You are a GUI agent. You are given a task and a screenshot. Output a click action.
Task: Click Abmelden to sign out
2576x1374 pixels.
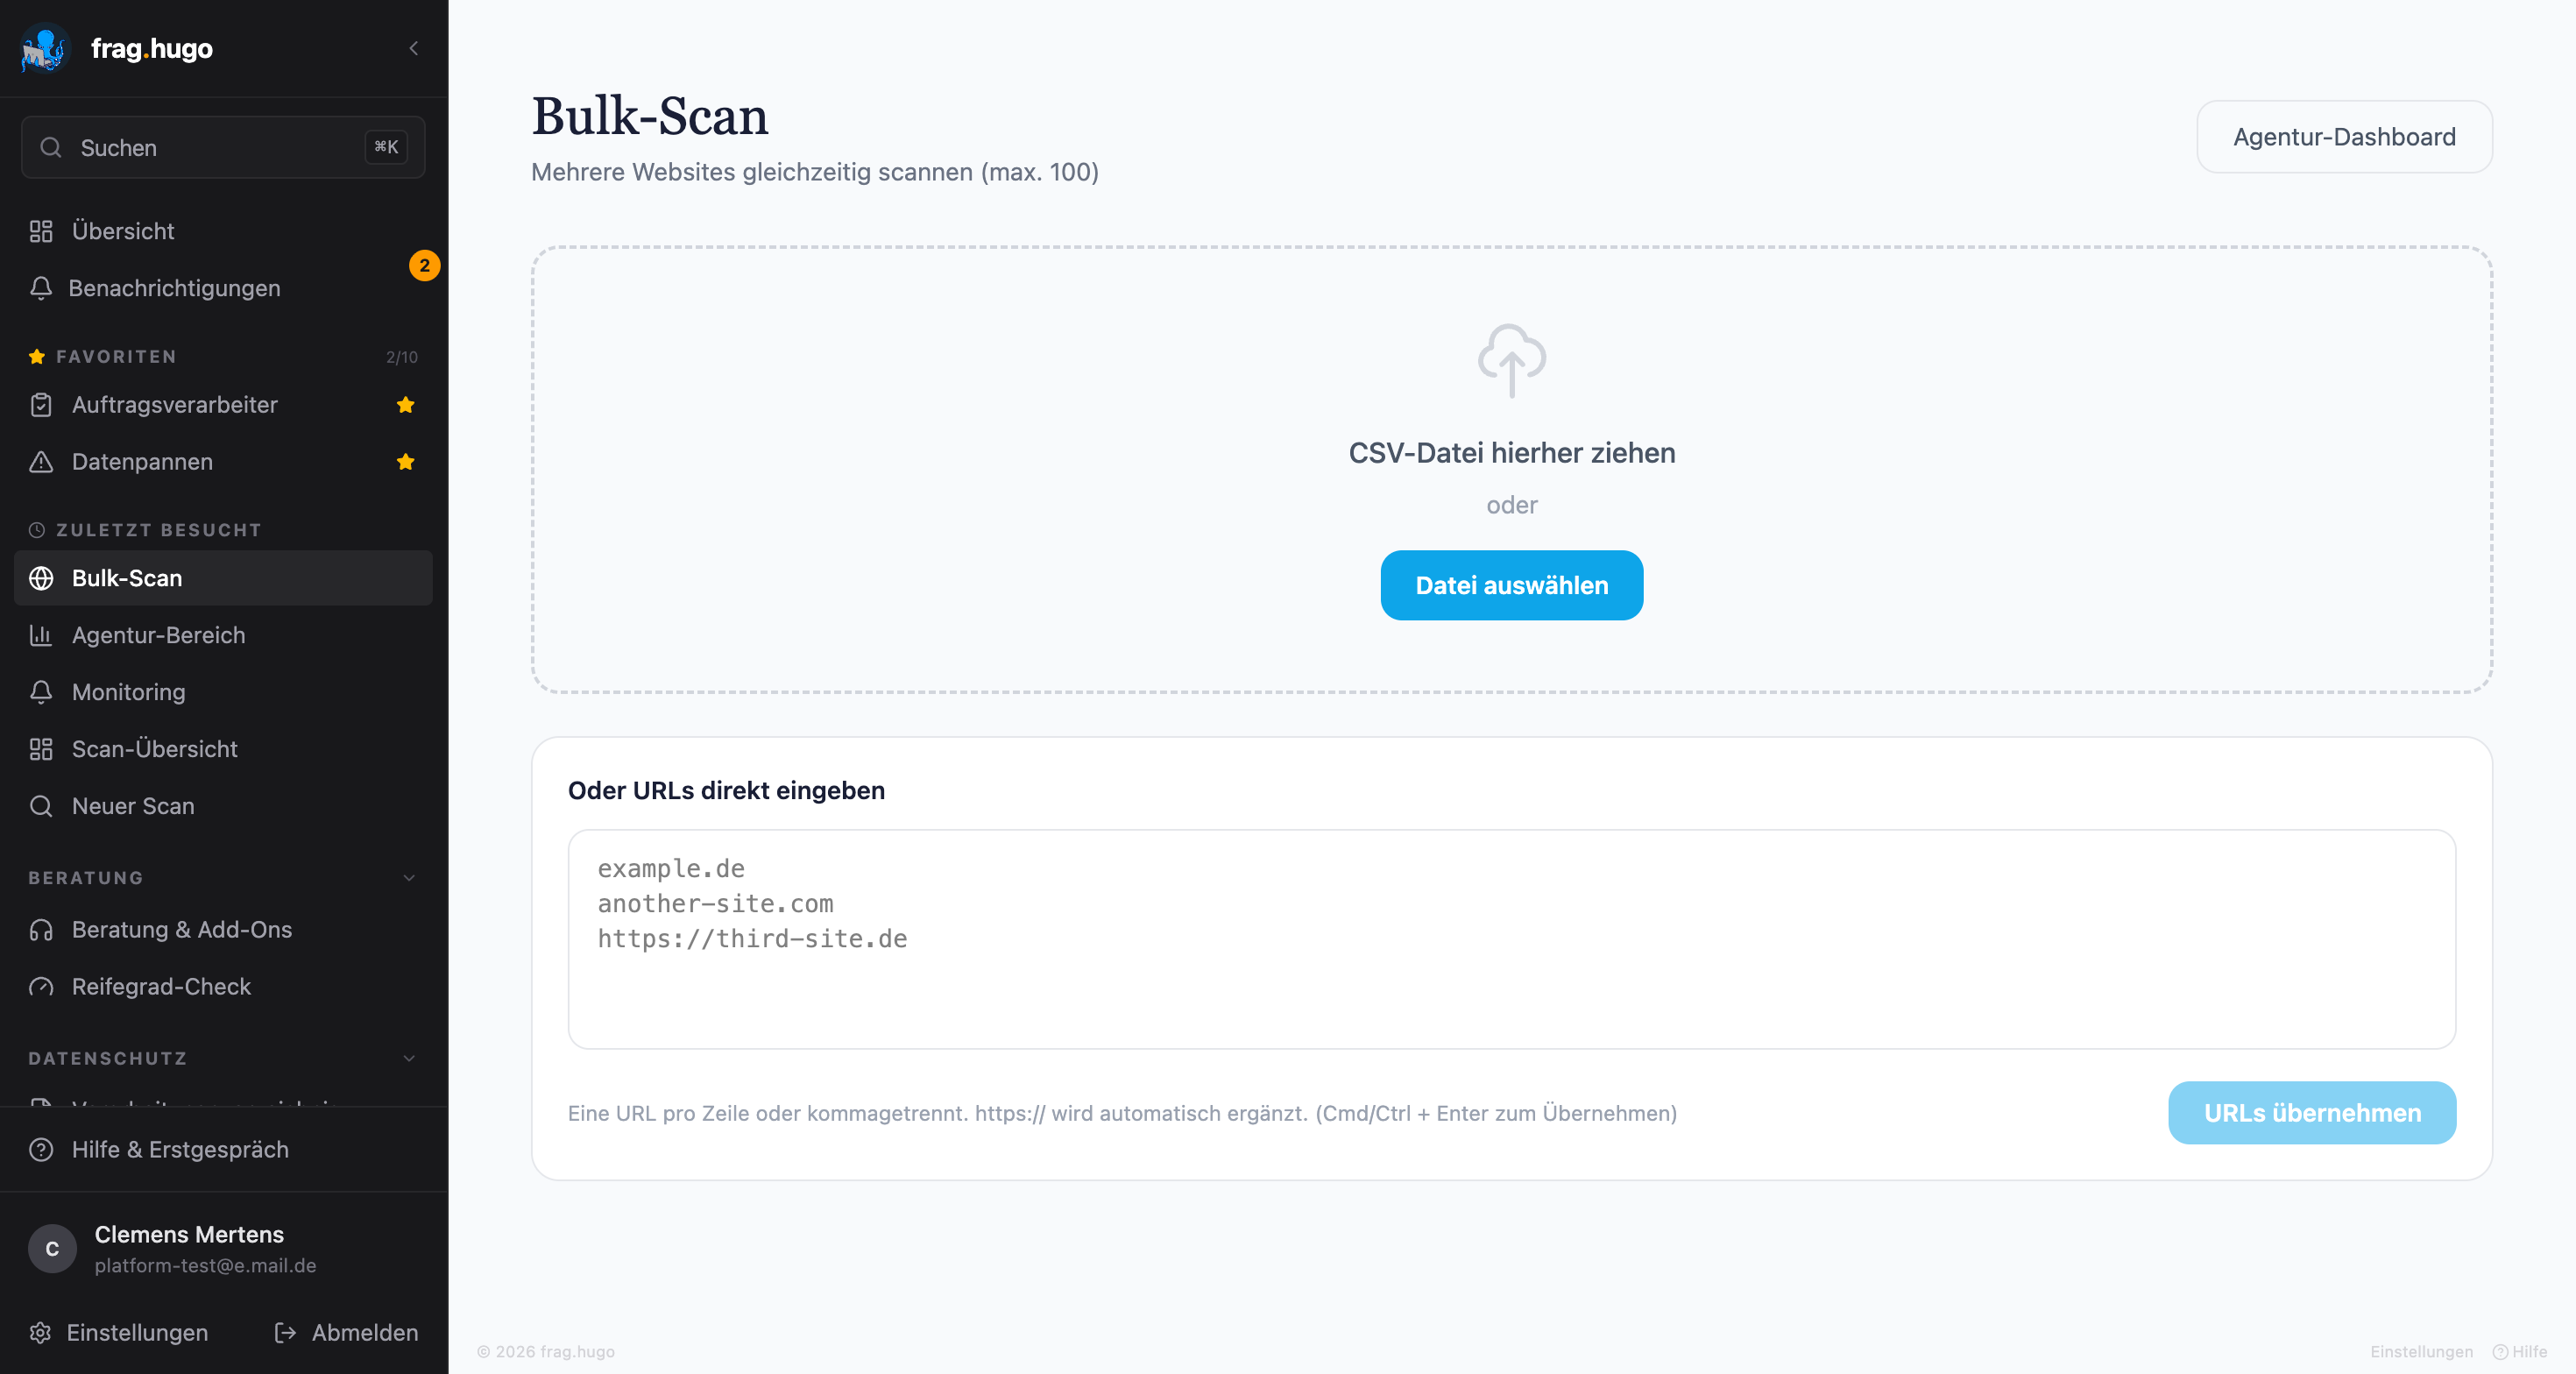(346, 1333)
